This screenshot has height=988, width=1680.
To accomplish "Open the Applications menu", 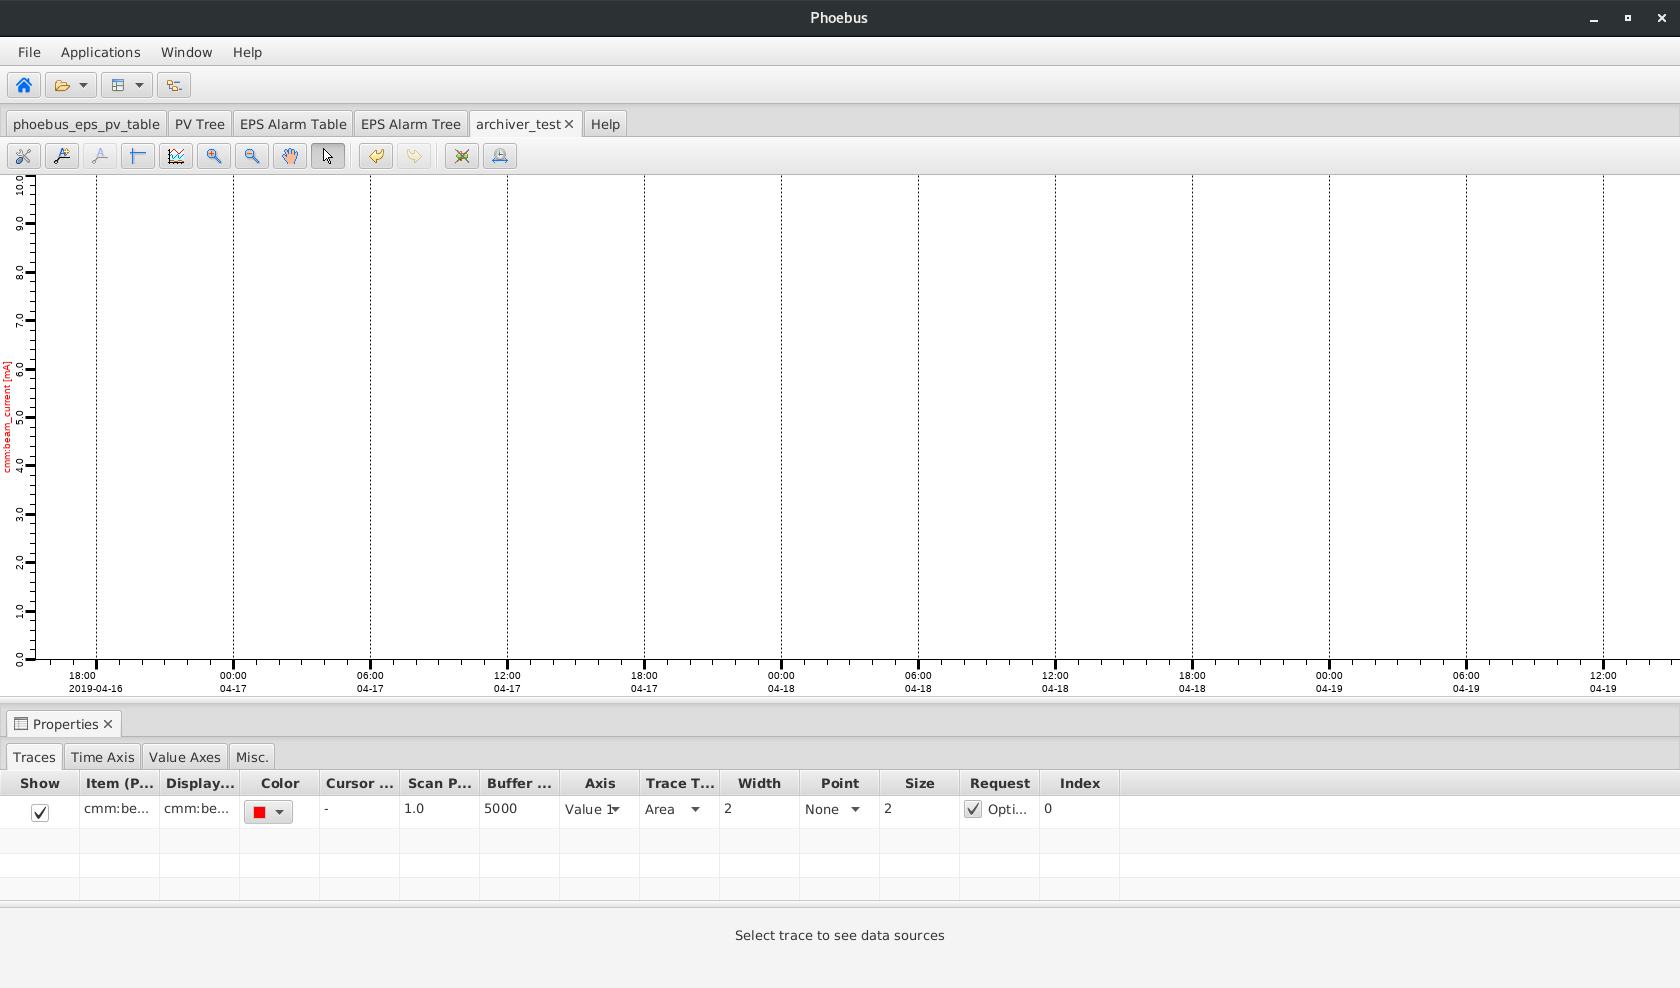I will (100, 52).
